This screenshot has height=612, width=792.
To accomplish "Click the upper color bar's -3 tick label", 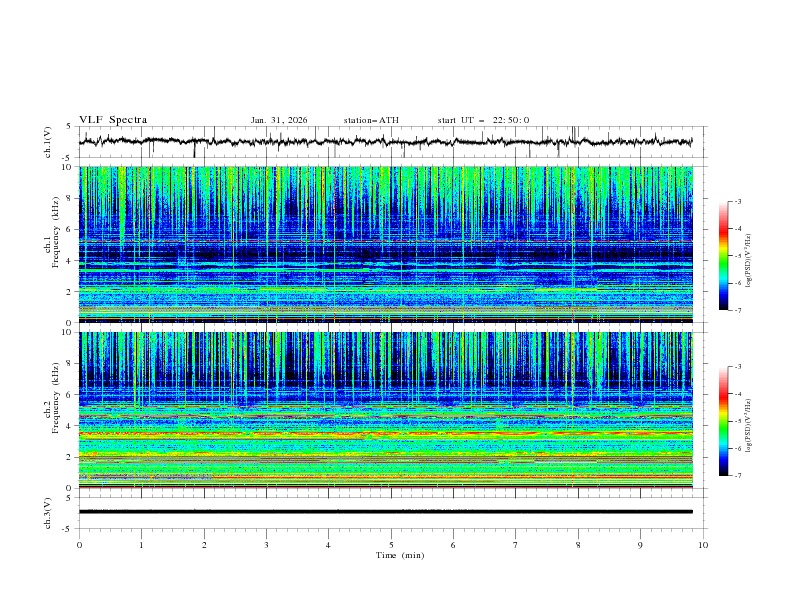I will (x=736, y=202).
